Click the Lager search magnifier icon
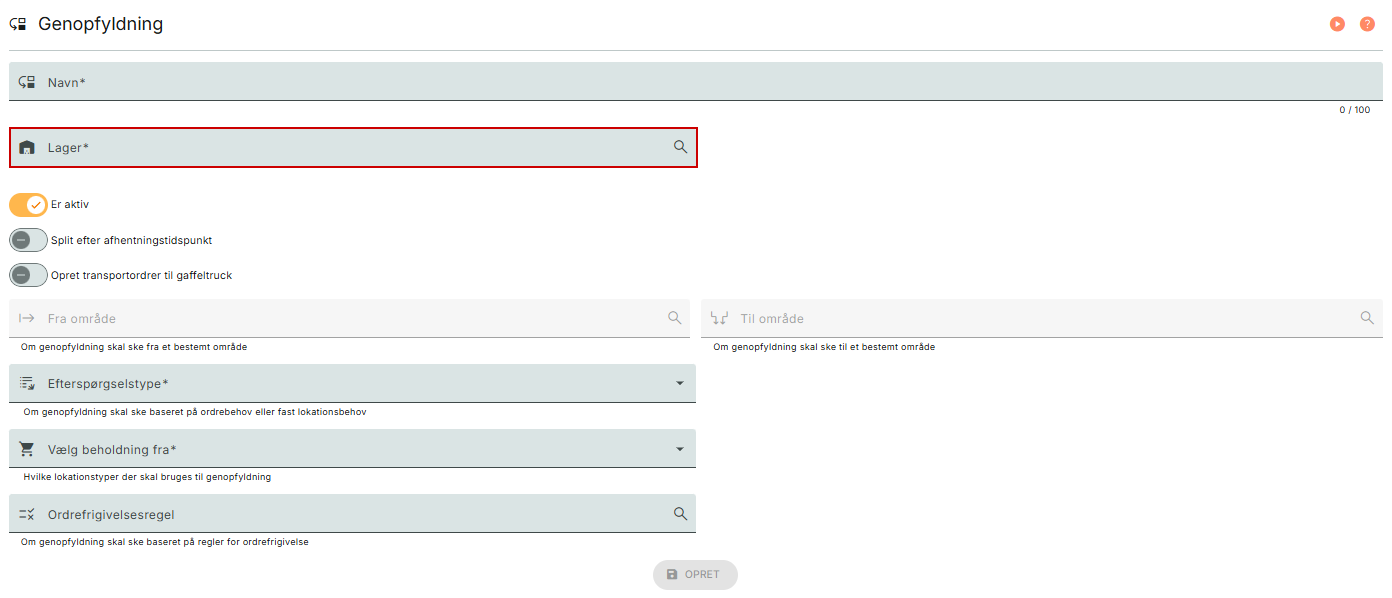The width and height of the screenshot is (1392, 598). [680, 147]
